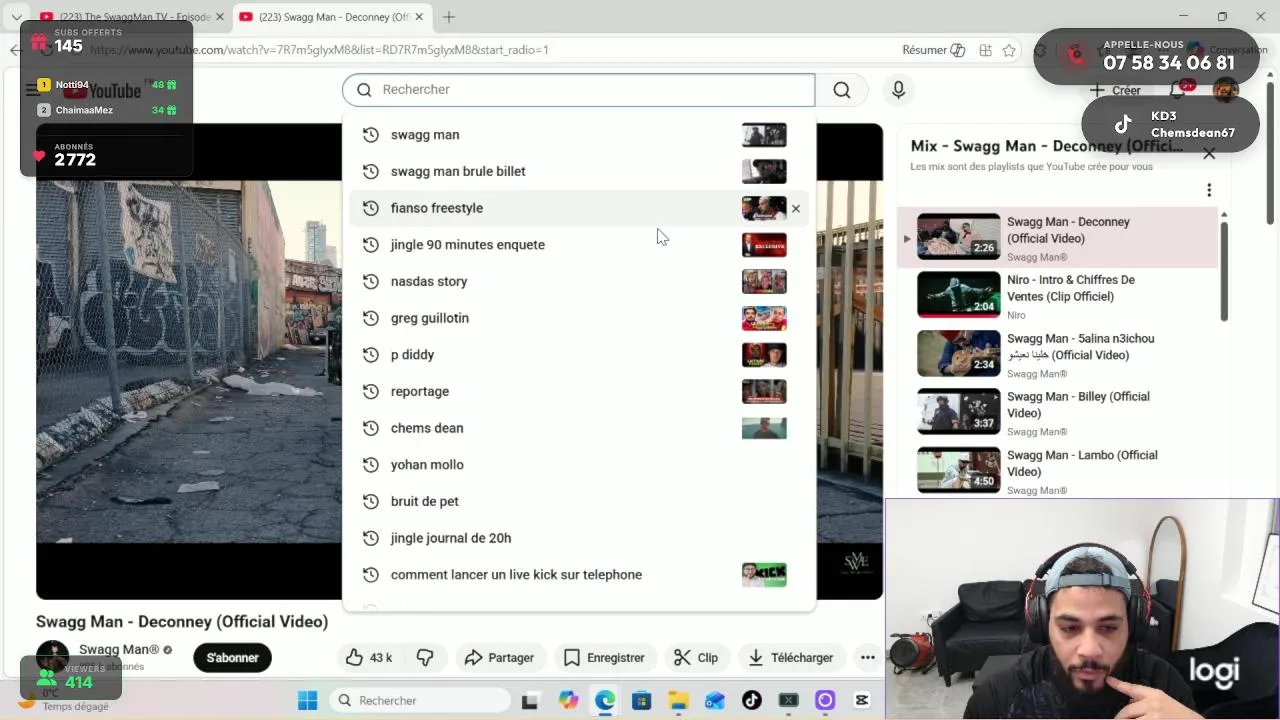Select the 'swagg man' search suggestion
Image resolution: width=1280 pixels, height=720 pixels.
click(578, 135)
